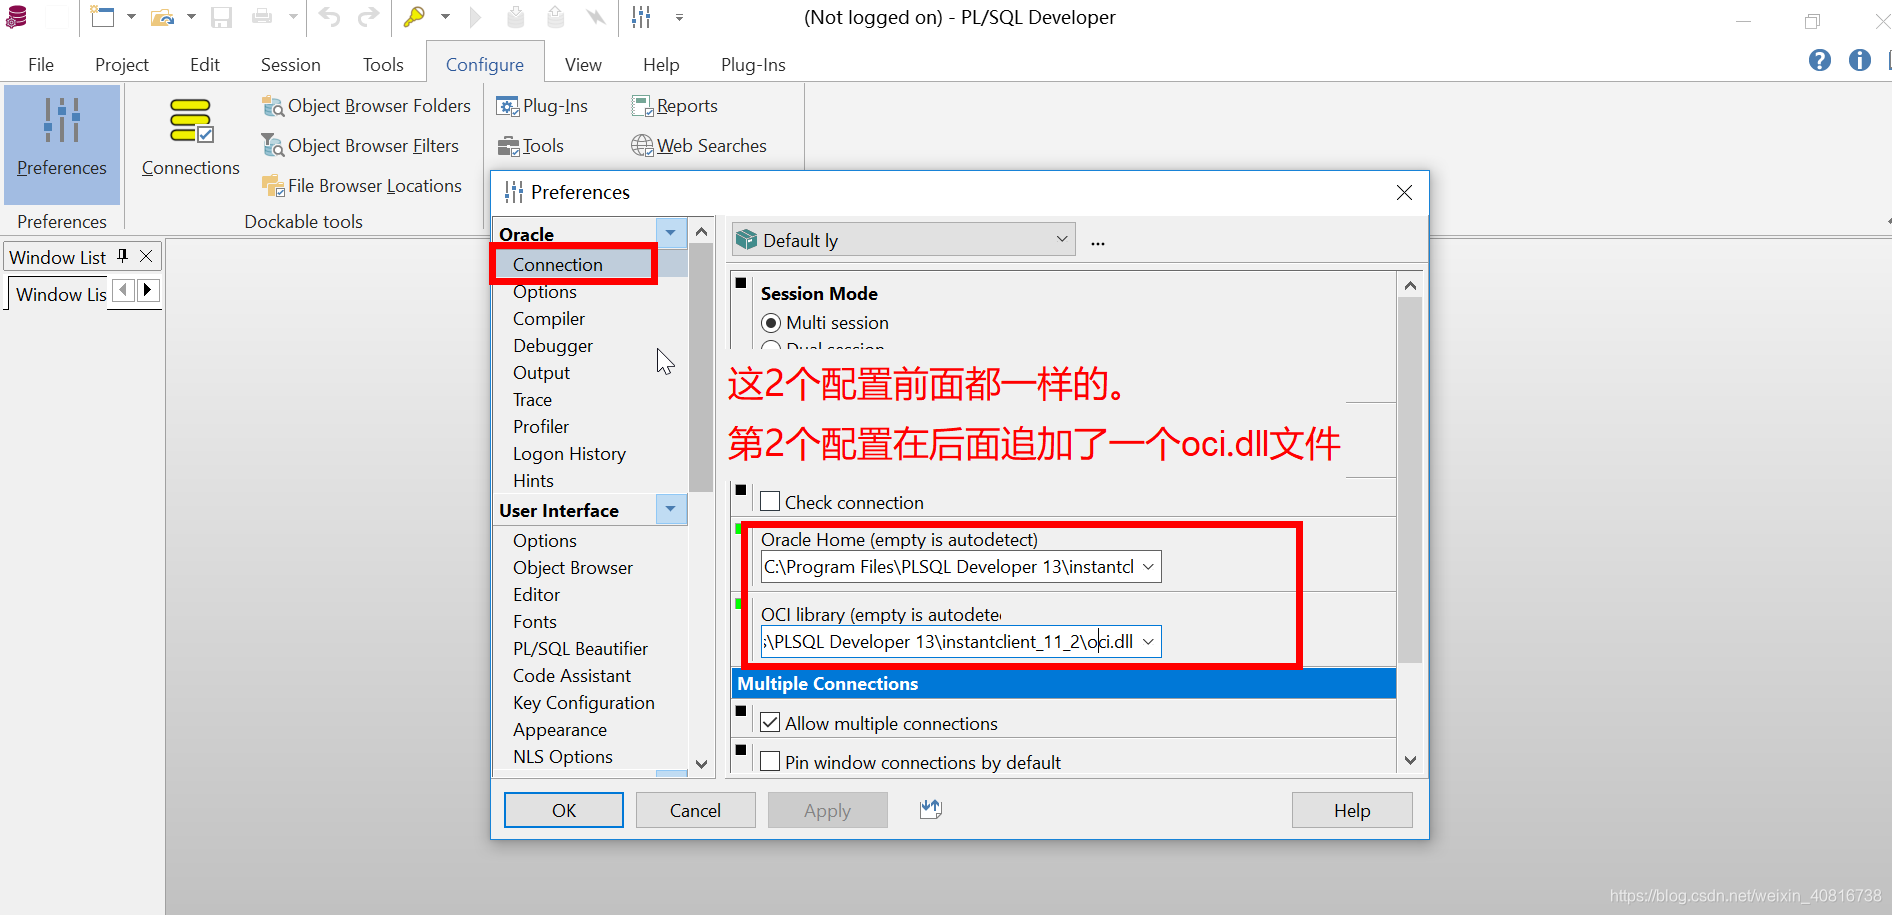Image resolution: width=1892 pixels, height=915 pixels.
Task: Click the Execute play triangle icon
Action: tap(476, 17)
